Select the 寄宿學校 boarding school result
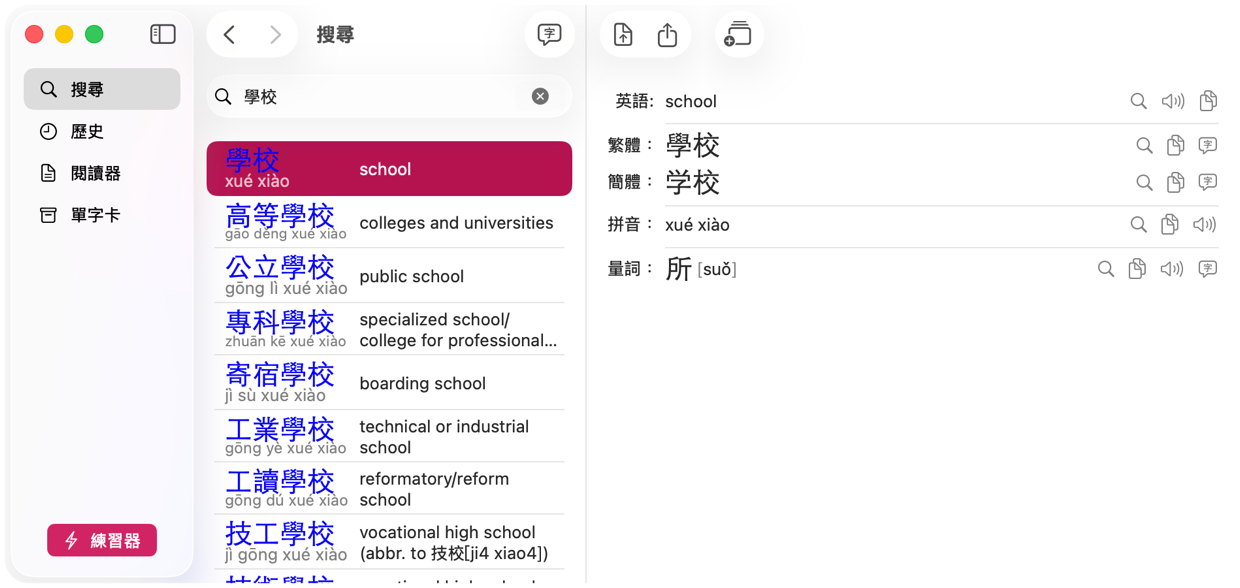 [389, 383]
